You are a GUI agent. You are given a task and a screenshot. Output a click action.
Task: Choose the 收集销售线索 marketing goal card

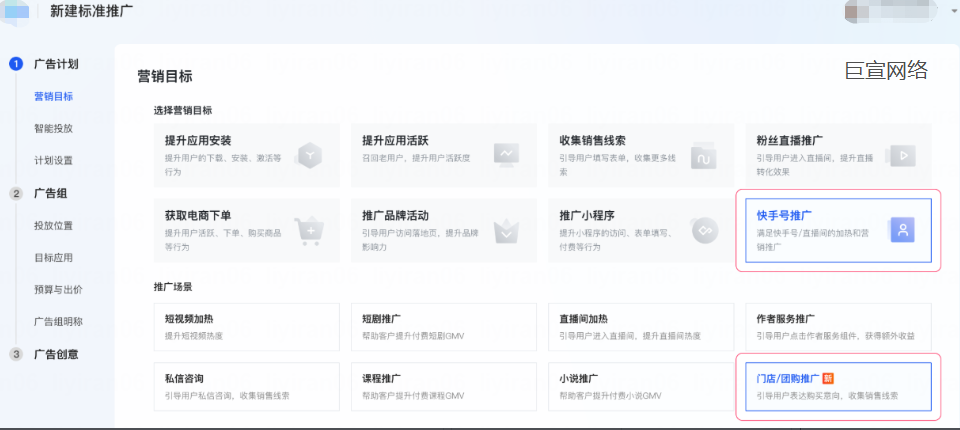coord(641,155)
